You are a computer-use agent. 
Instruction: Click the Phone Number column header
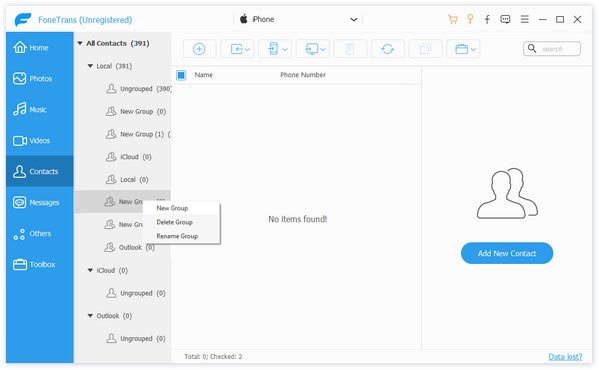tap(303, 75)
